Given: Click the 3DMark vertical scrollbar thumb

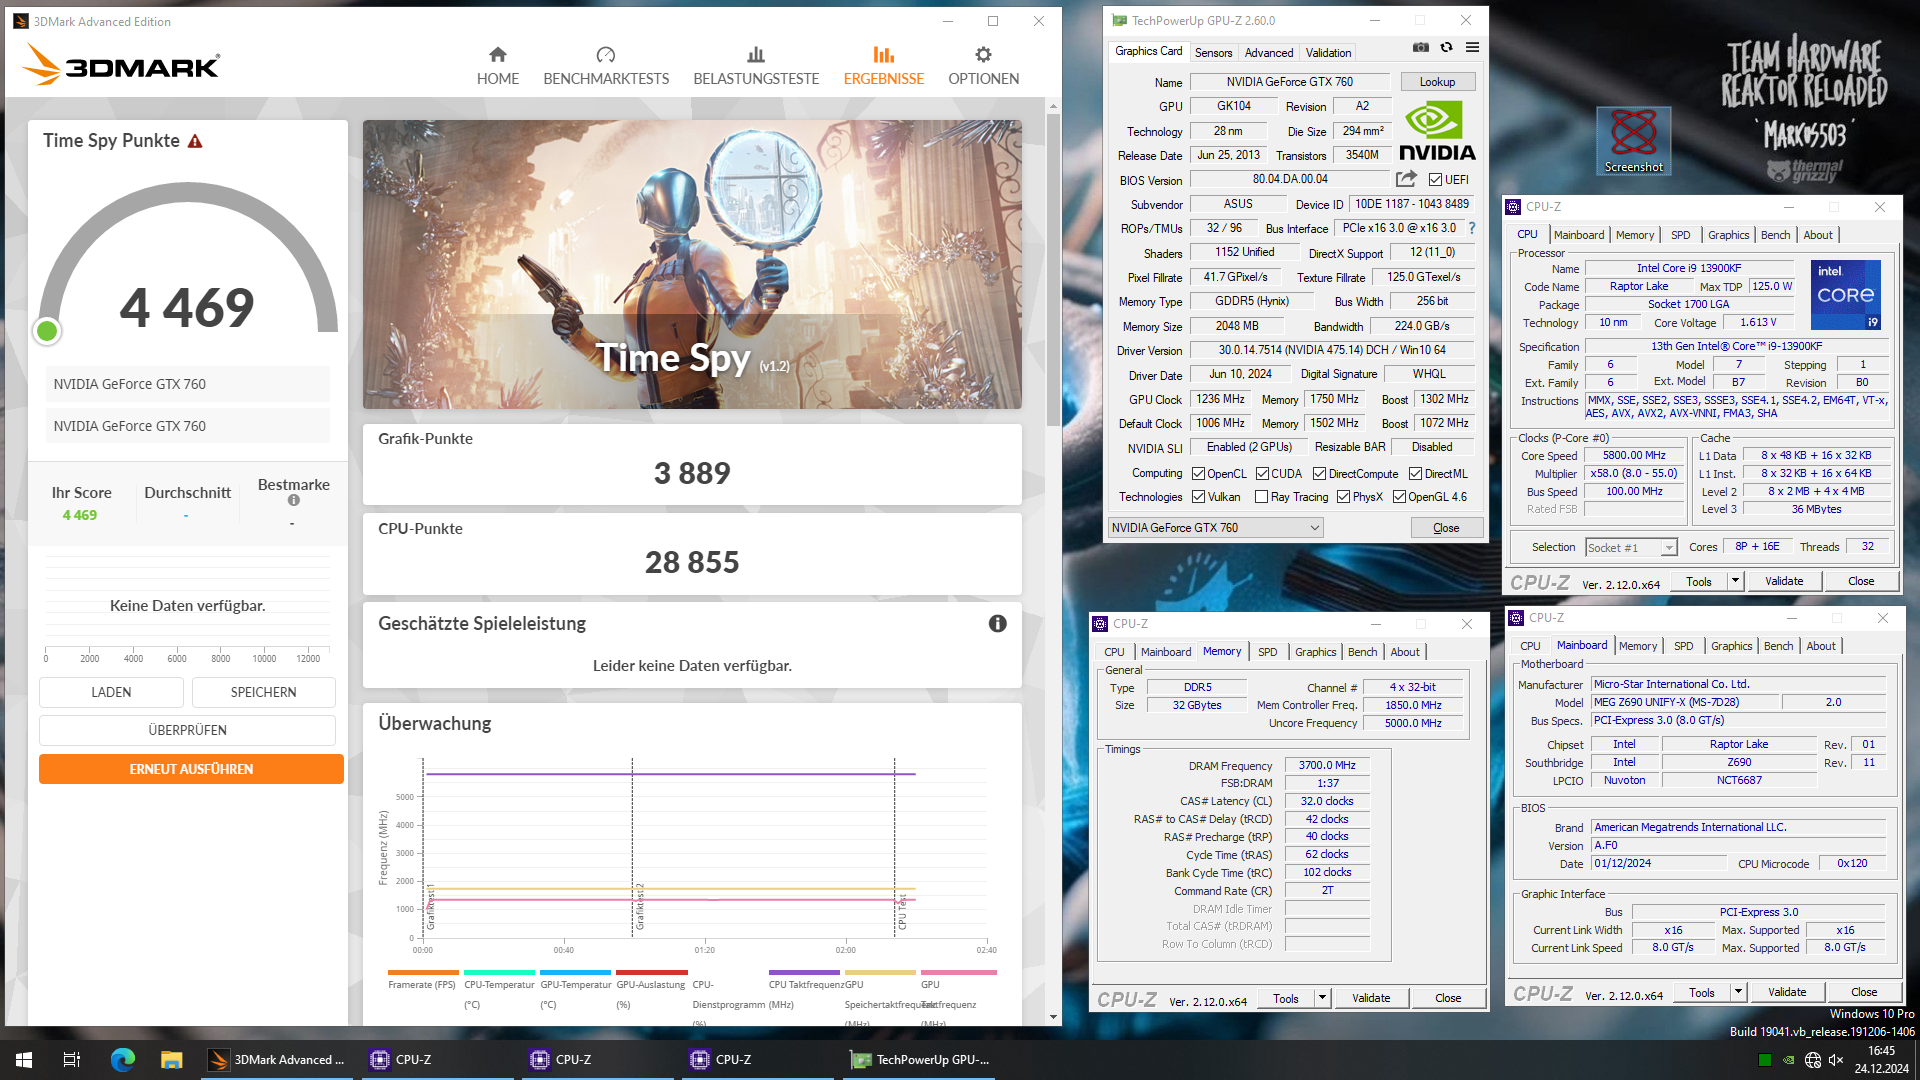Looking at the screenshot, I should [1053, 270].
